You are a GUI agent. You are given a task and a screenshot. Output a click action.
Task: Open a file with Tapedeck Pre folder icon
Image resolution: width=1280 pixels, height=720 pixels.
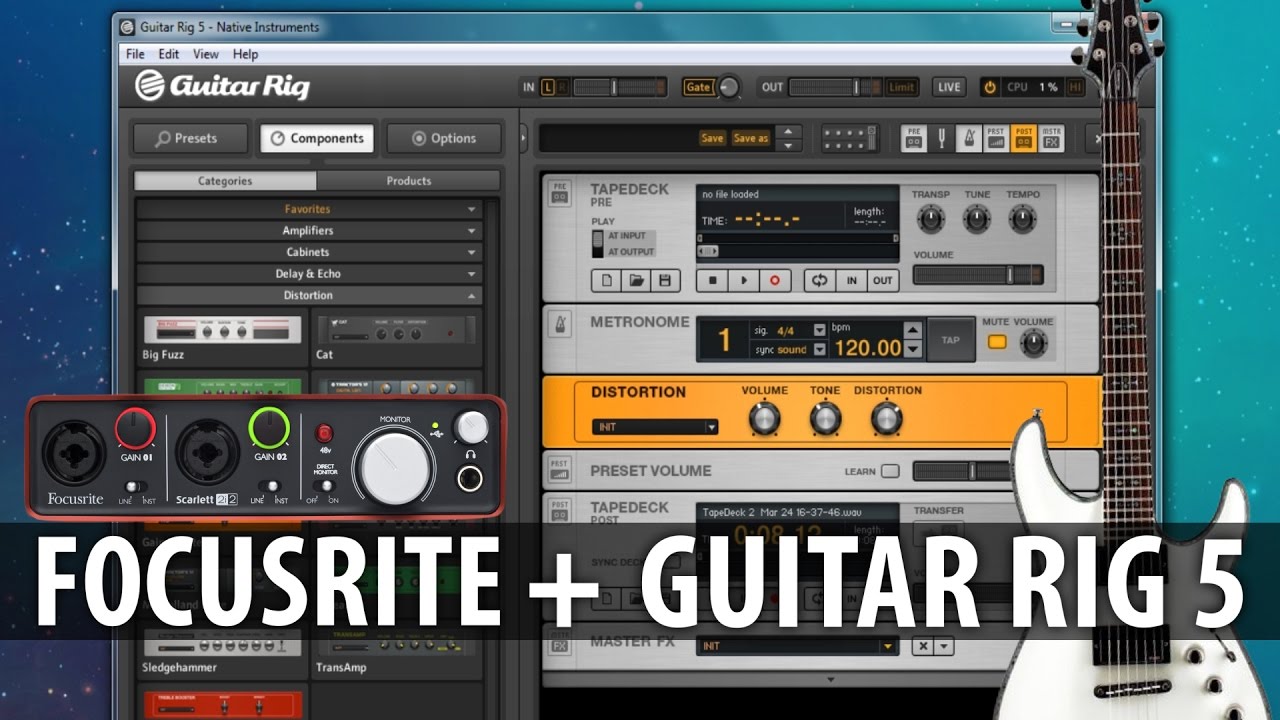[636, 281]
